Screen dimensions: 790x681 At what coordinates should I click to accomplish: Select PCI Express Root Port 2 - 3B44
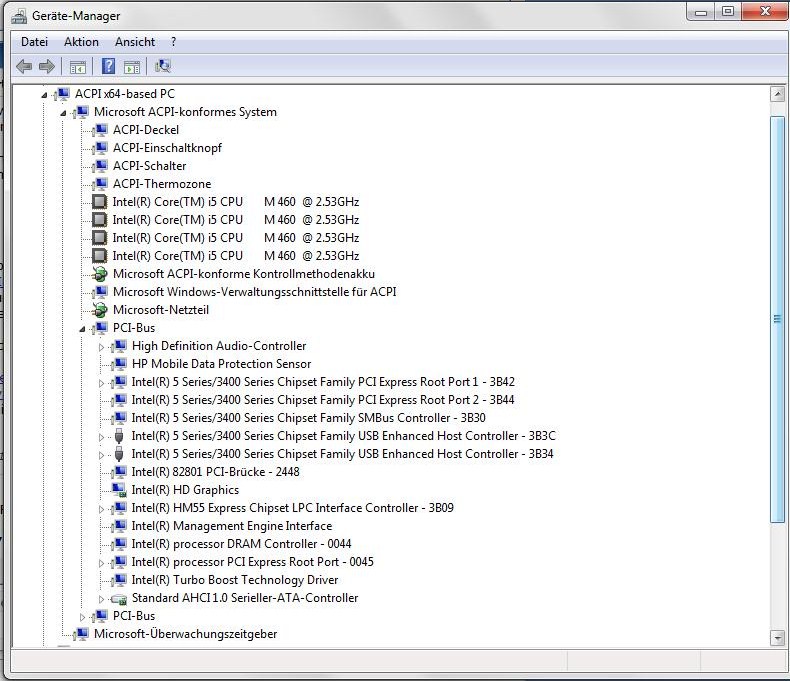pos(322,400)
